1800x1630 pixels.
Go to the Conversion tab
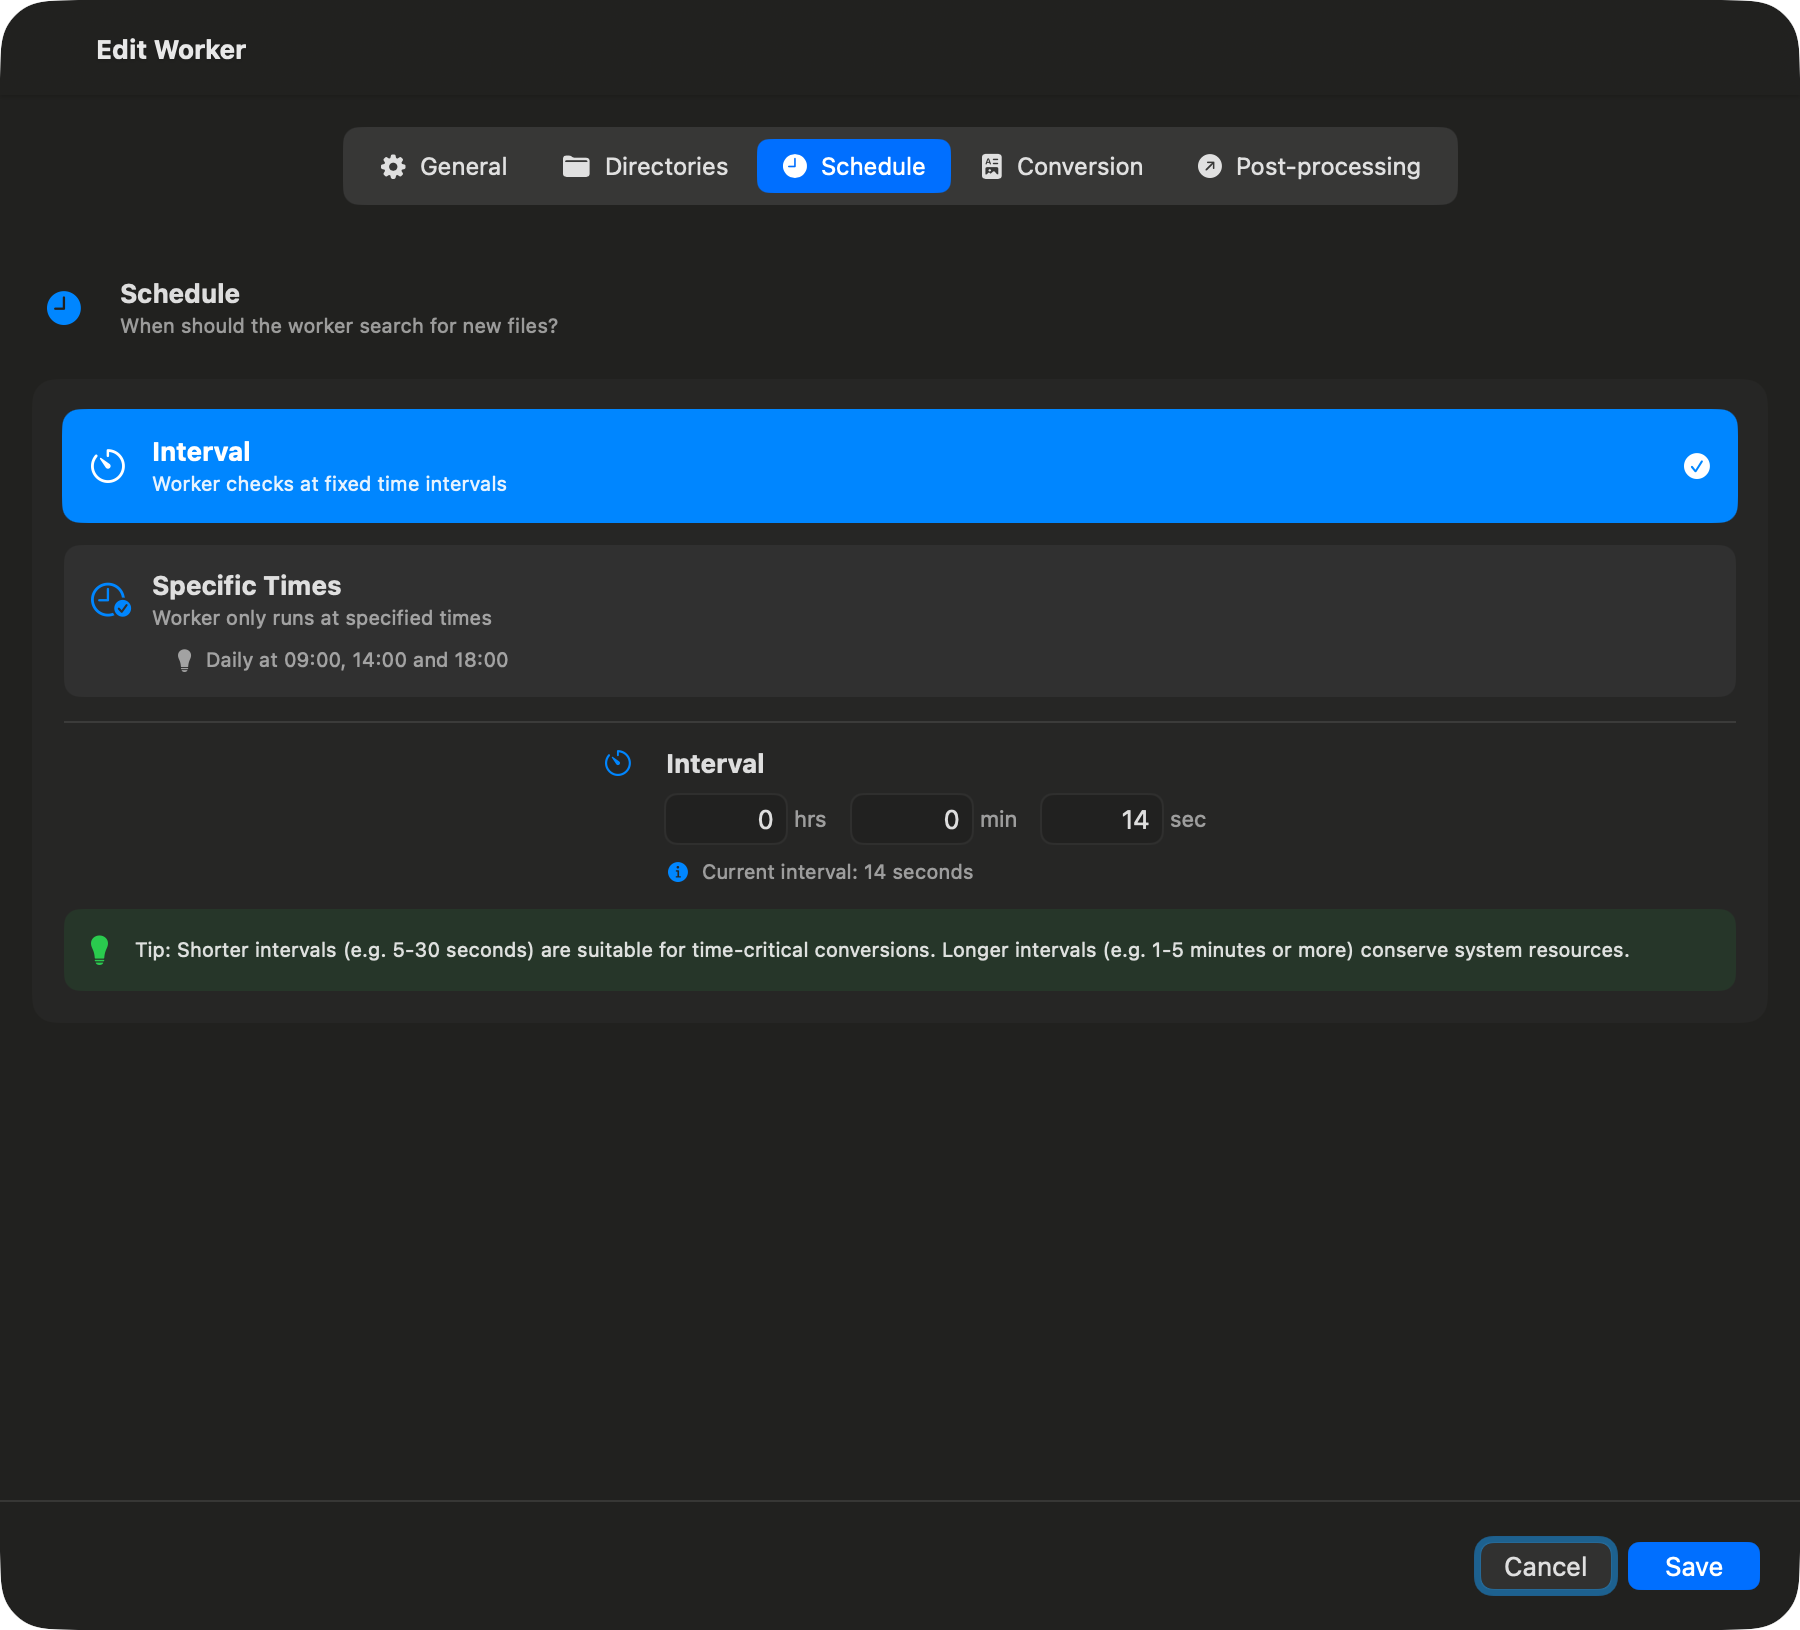pos(1061,166)
